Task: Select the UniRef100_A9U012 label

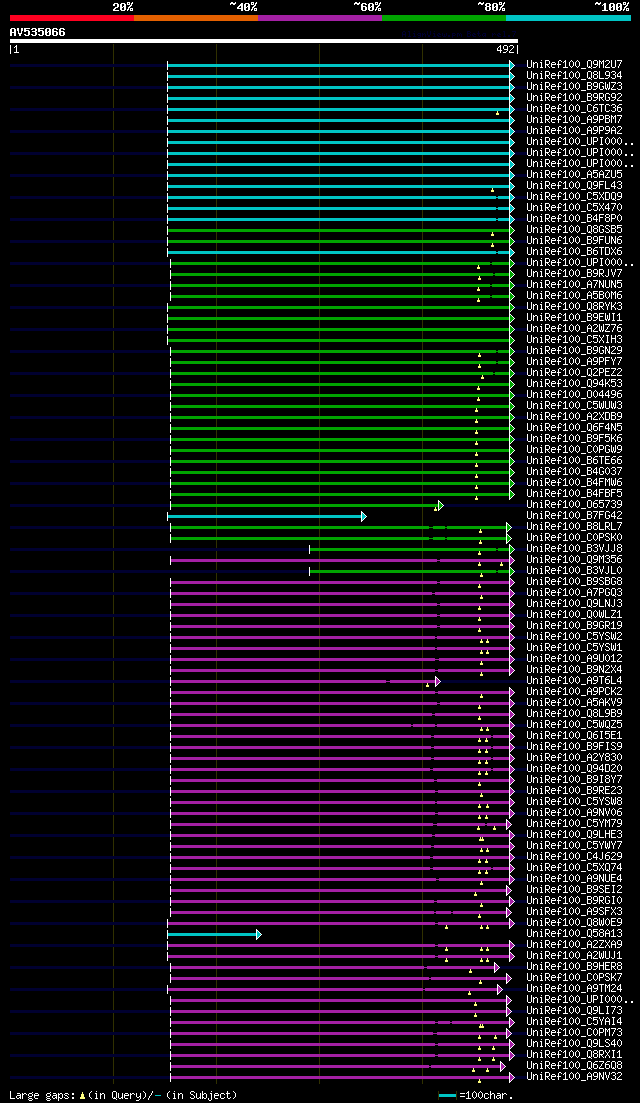Action: click(x=574, y=658)
